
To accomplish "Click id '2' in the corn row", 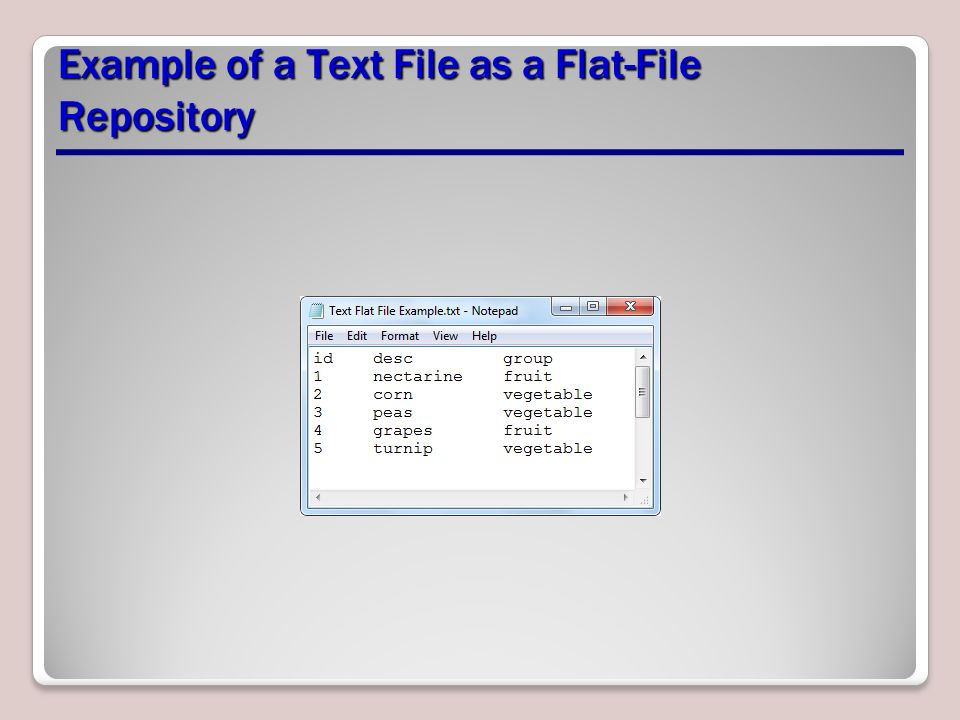I will tap(318, 394).
